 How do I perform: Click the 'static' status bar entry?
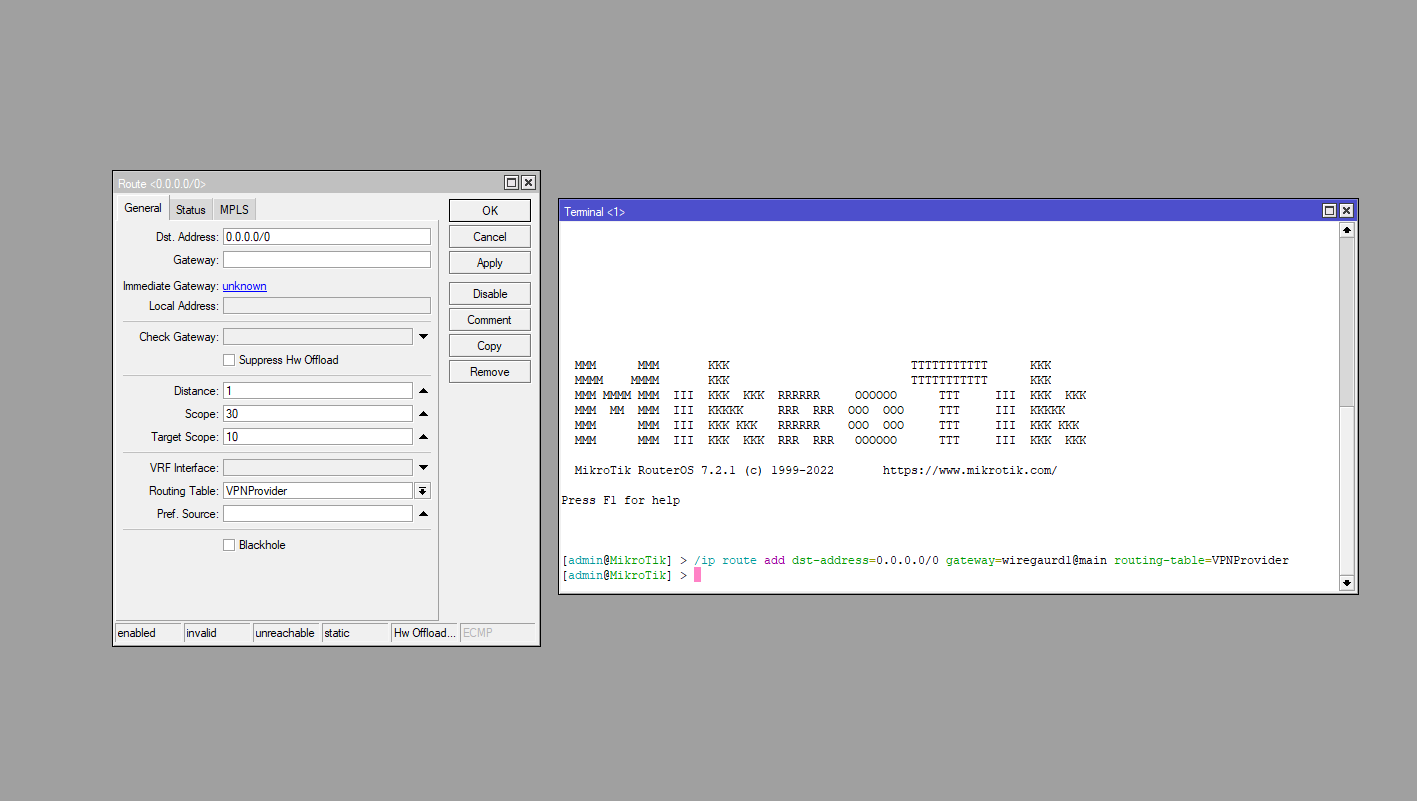coord(355,633)
